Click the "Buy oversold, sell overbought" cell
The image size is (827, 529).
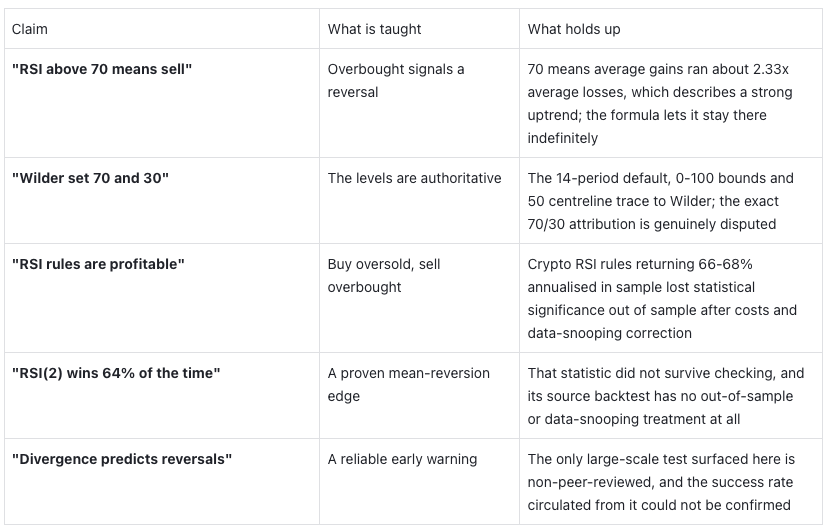(419, 299)
